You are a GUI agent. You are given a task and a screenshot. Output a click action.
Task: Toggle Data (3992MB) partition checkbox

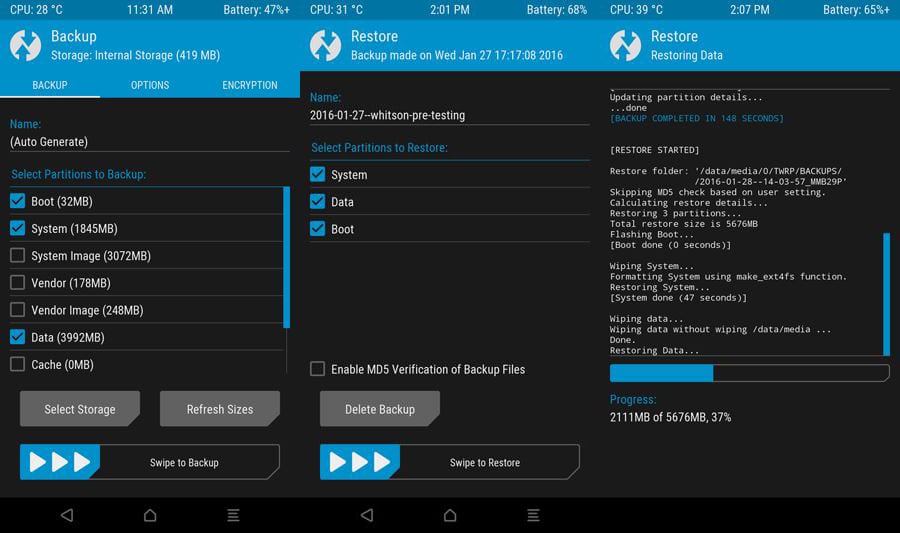[18, 337]
